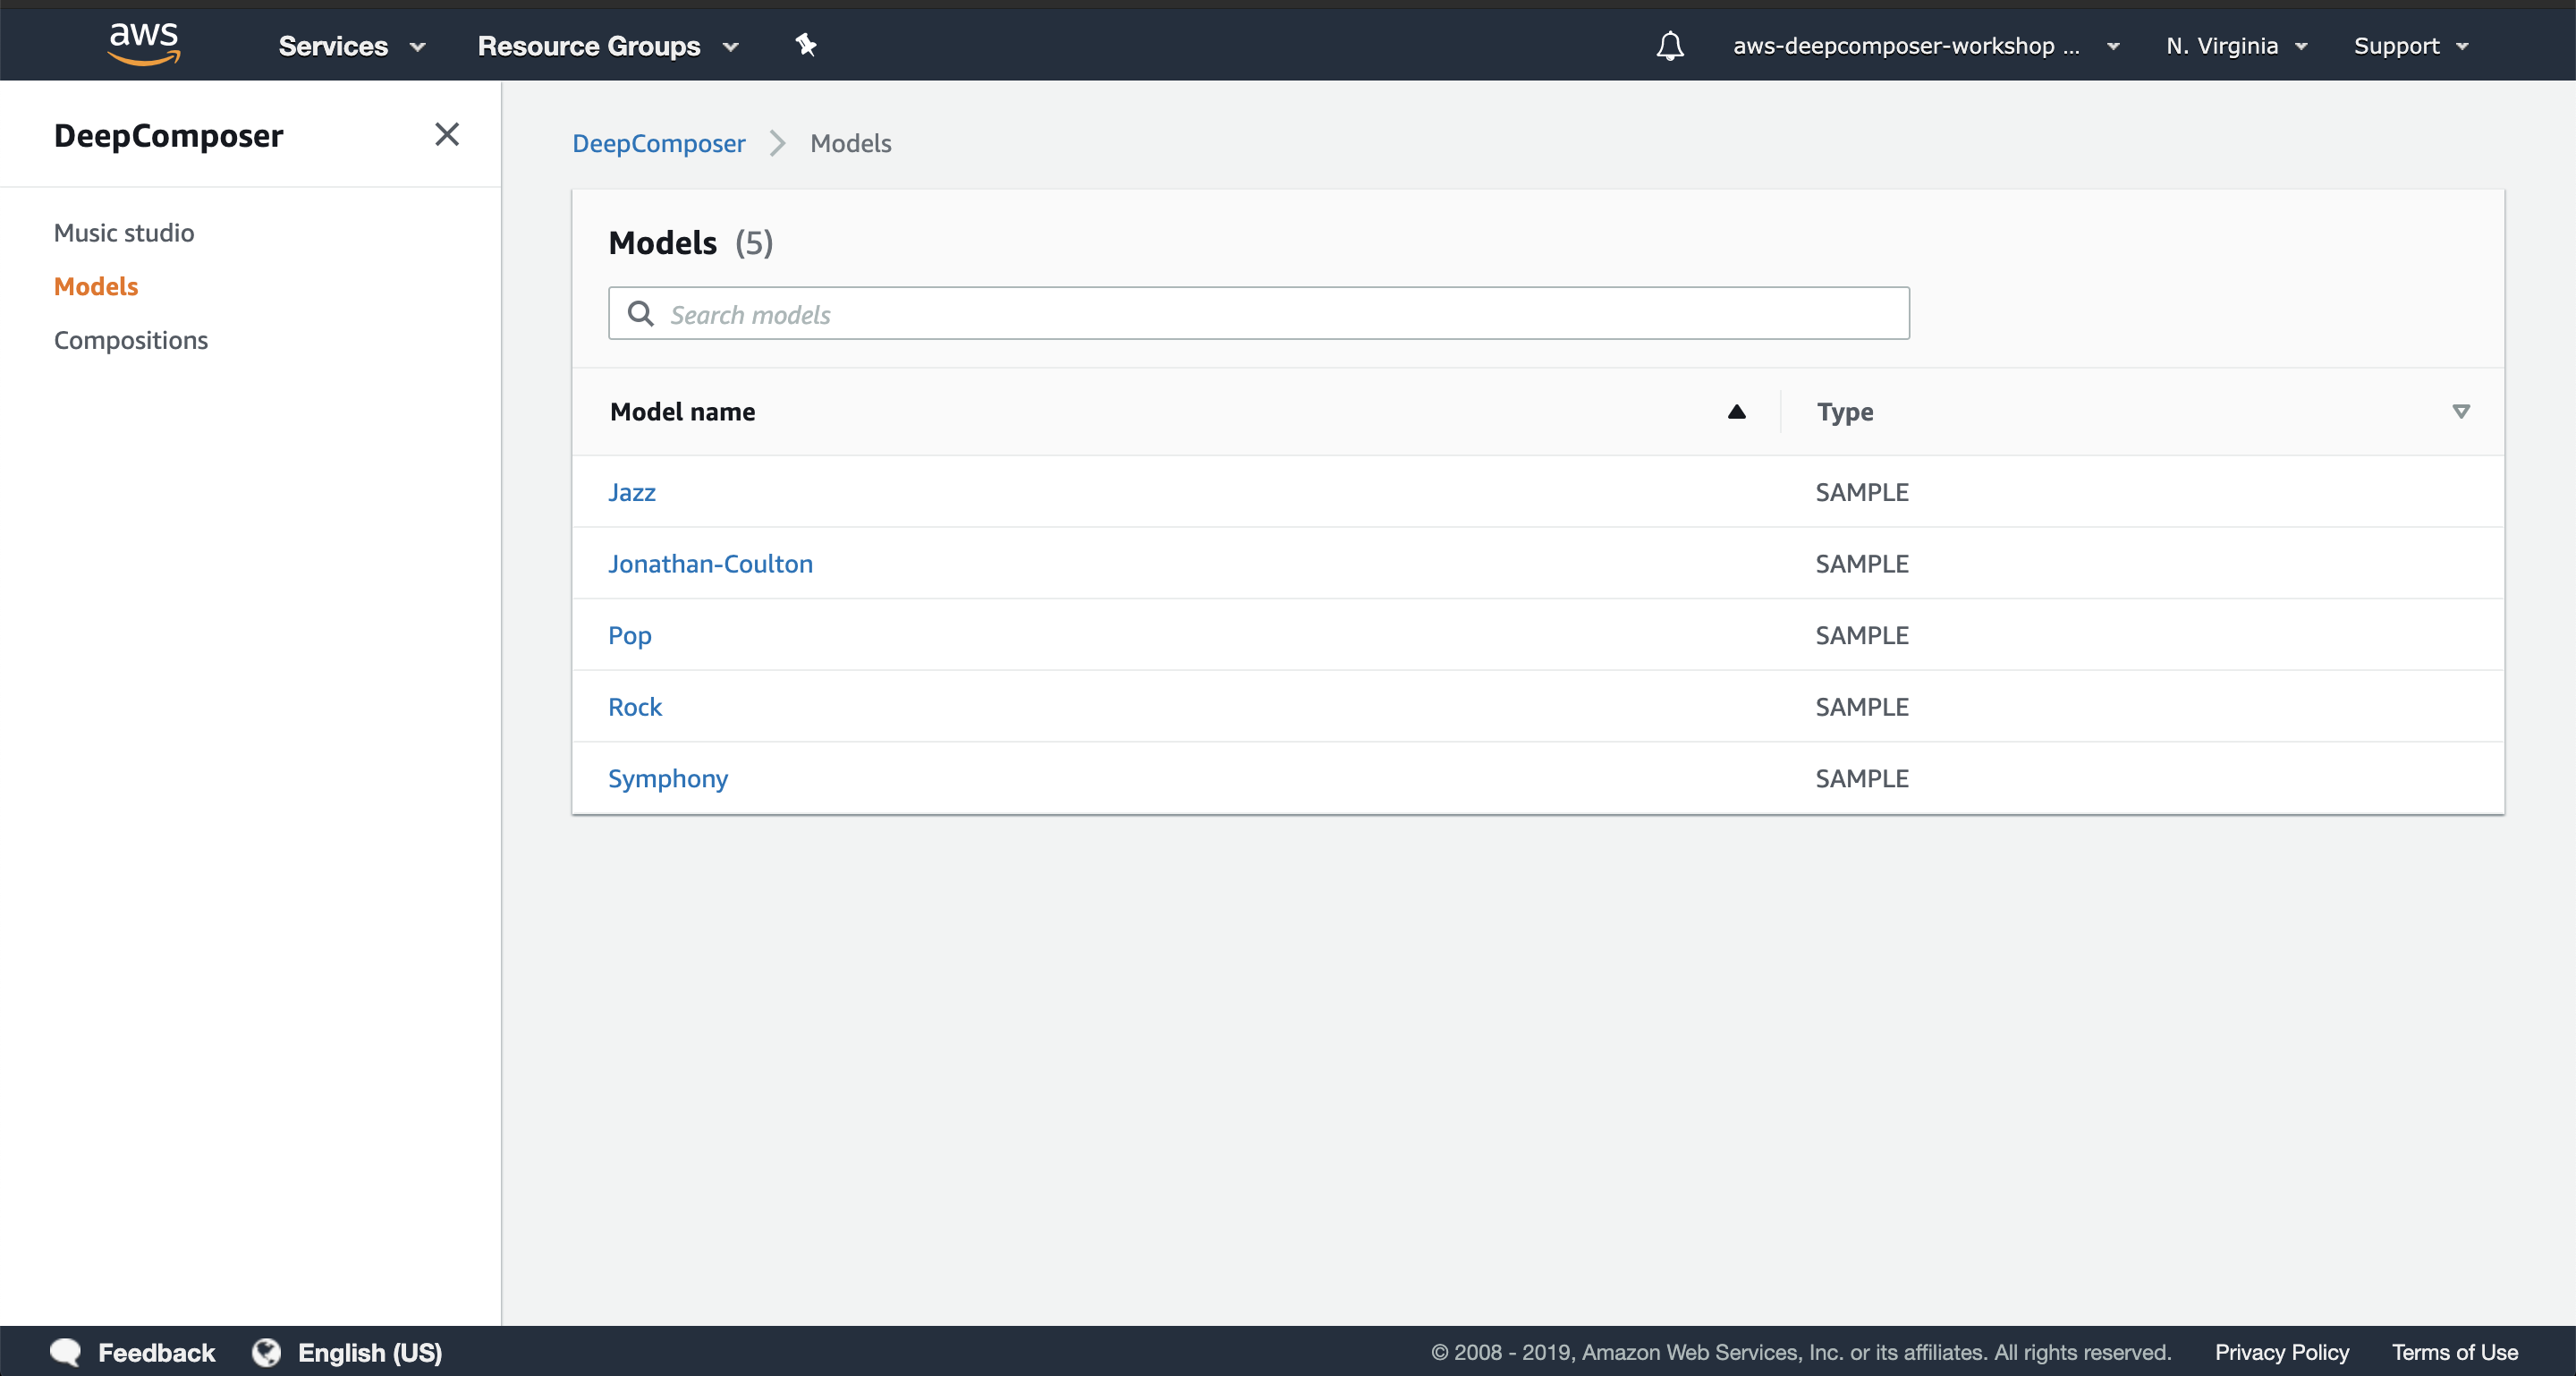
Task: Click the SAMPLE type for Rock row
Action: click(x=1862, y=707)
